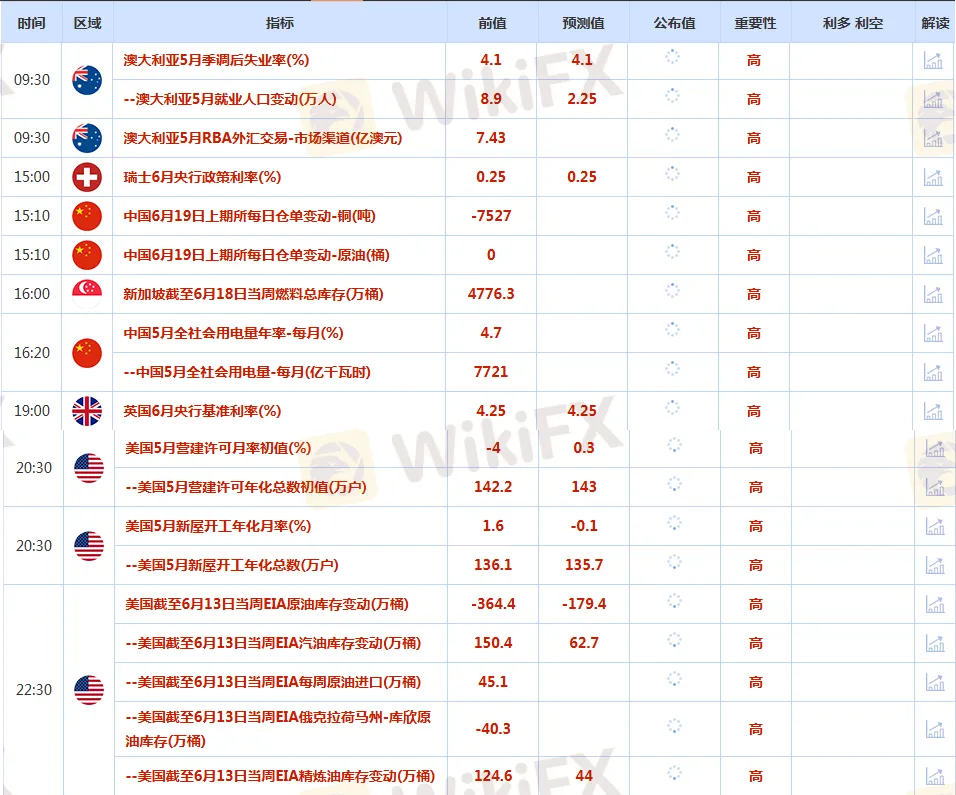Viewport: 956px width, 795px height.
Task: Open 中国6月19日上期所每日仓单变动-铜 indicator
Action: (x=249, y=216)
